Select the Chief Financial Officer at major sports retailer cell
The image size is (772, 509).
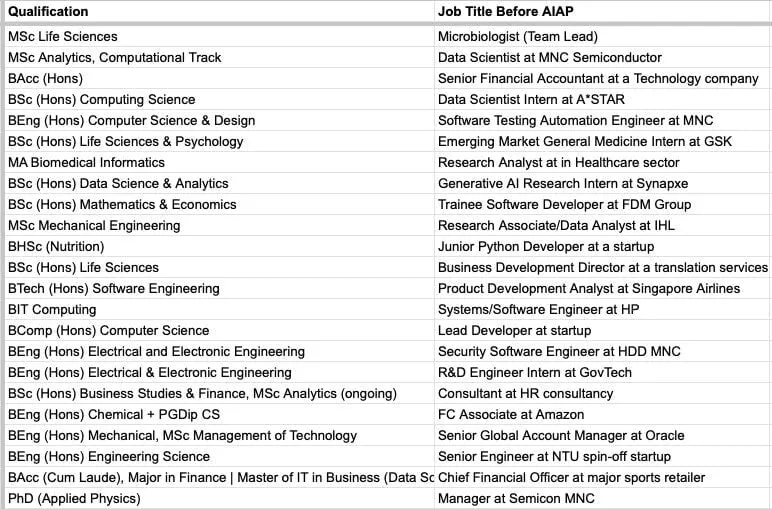603,477
